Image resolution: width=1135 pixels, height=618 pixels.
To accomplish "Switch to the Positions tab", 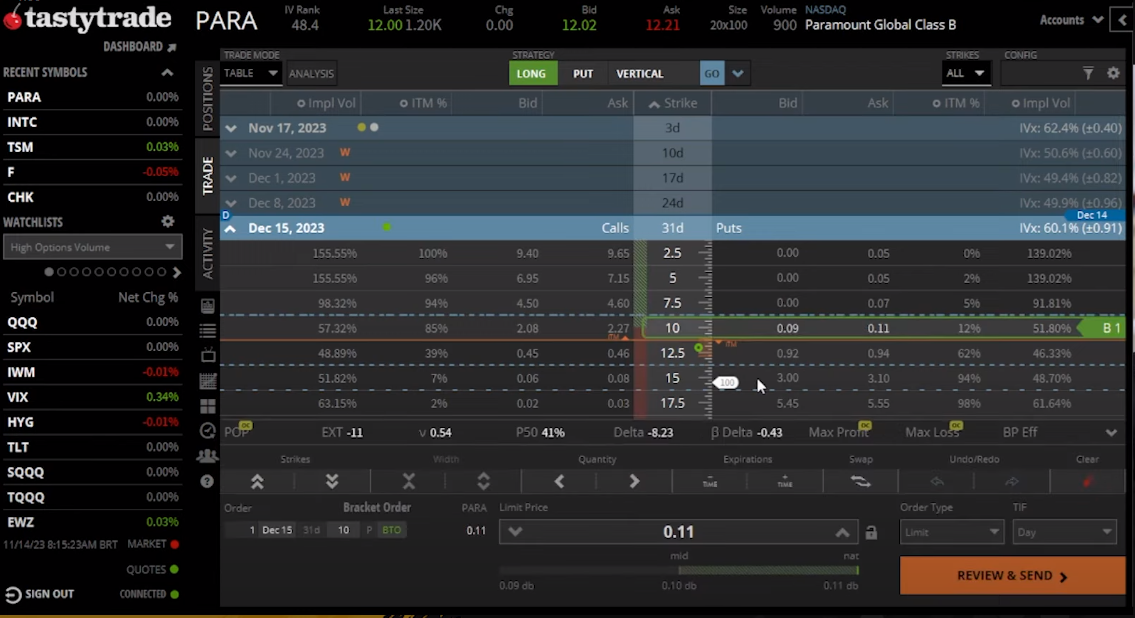I will pyautogui.click(x=208, y=100).
